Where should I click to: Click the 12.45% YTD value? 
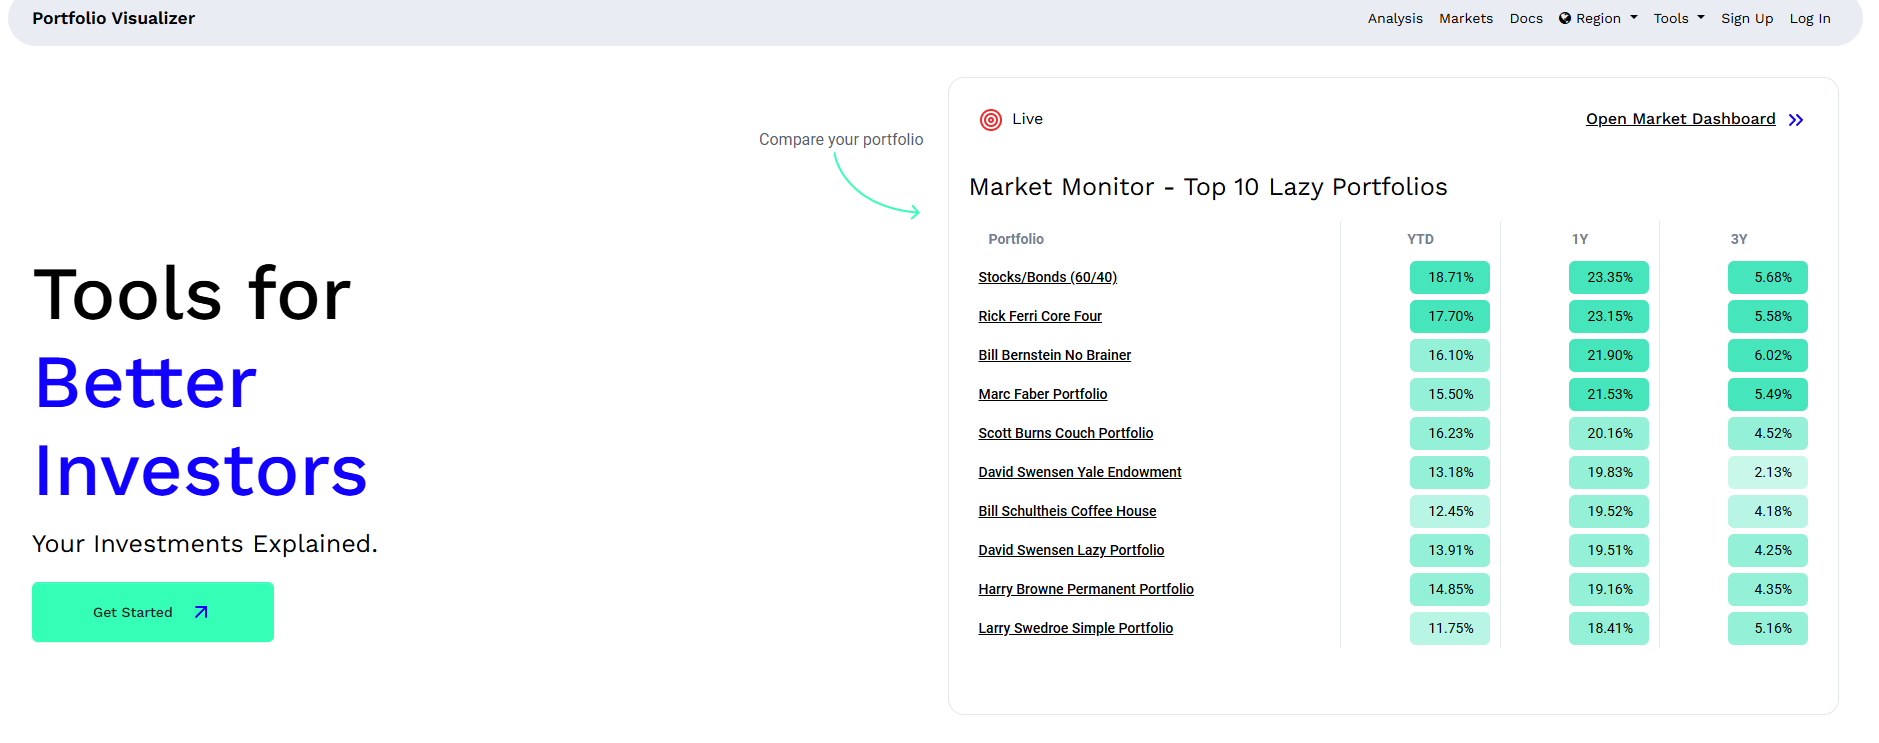point(1450,511)
